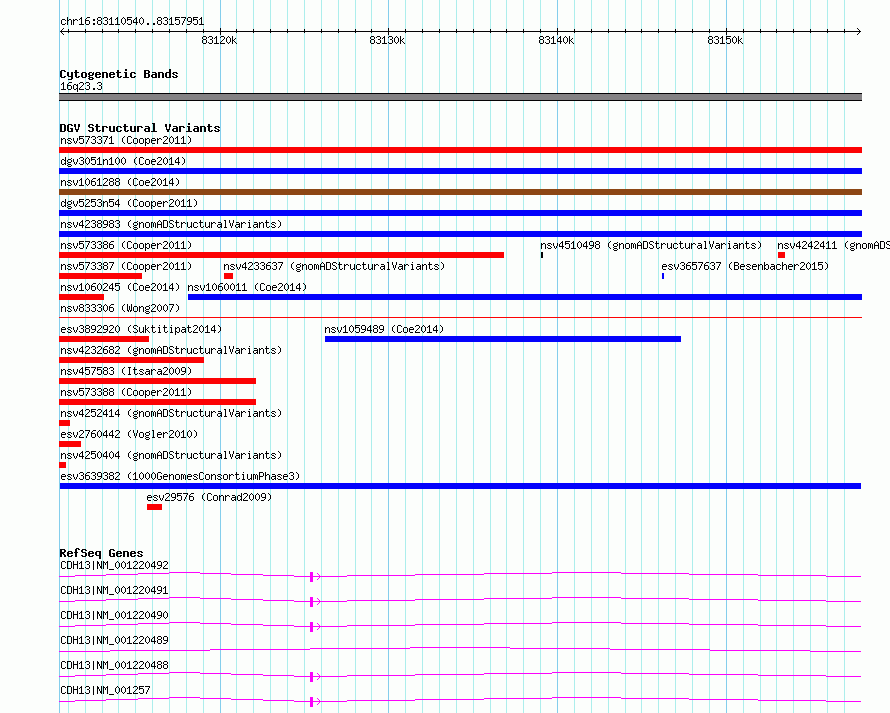Click exon marker on CDH13|NM_001220492 track
The width and height of the screenshot is (890, 713).
click(x=312, y=577)
